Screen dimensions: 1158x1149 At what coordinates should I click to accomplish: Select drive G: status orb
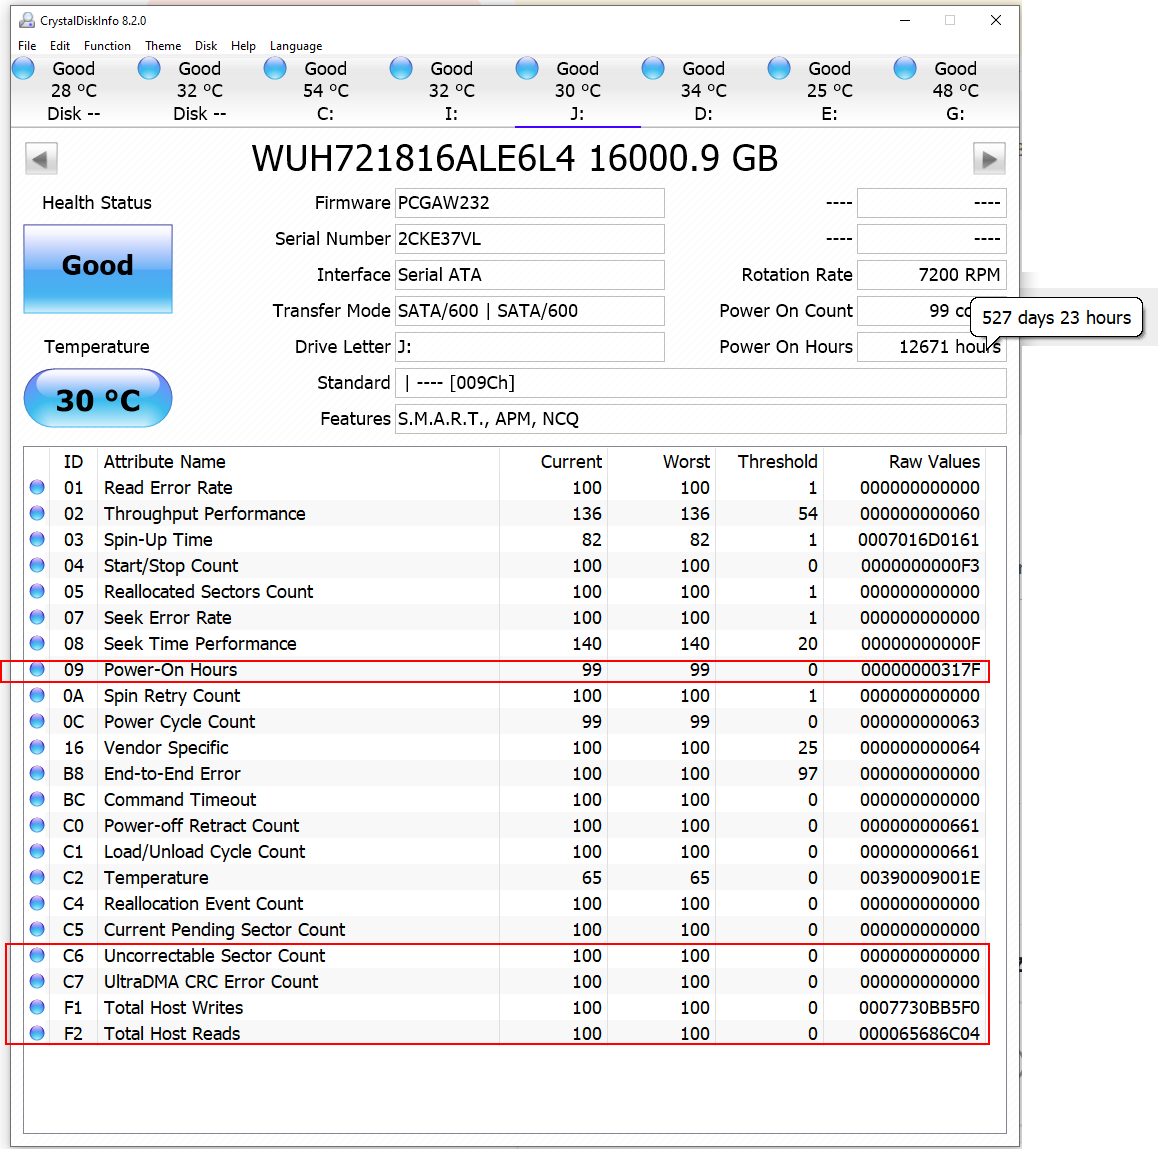[905, 69]
